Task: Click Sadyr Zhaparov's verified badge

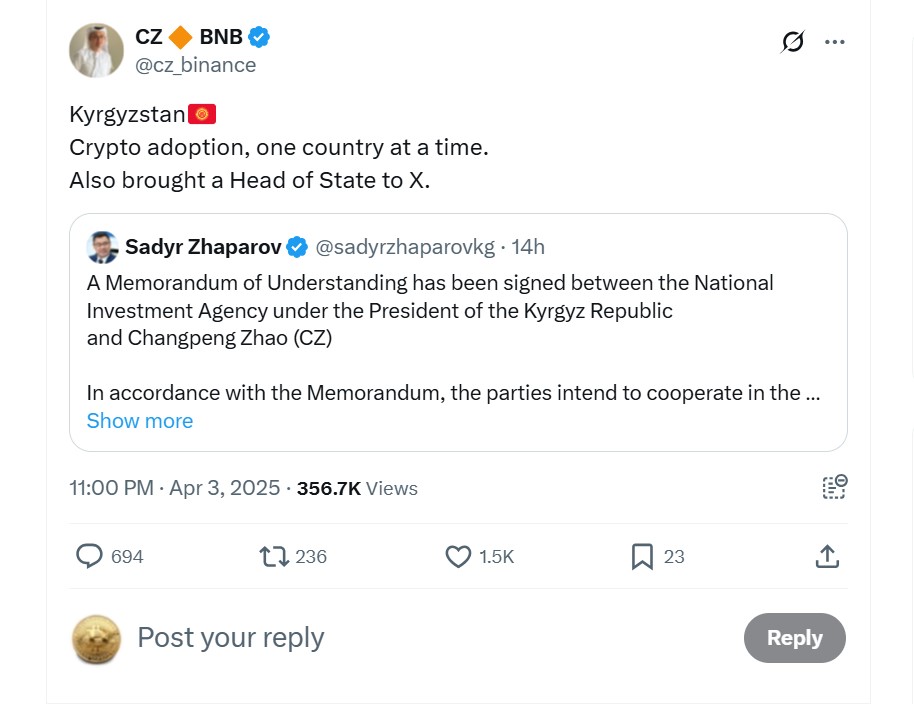Action: click(297, 247)
